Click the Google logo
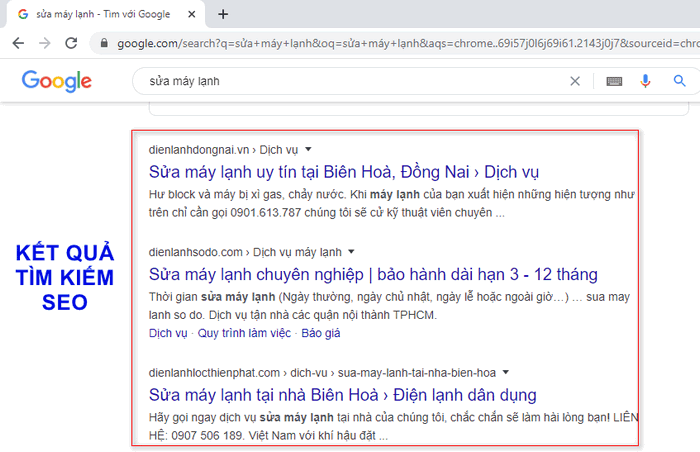 [x=57, y=81]
